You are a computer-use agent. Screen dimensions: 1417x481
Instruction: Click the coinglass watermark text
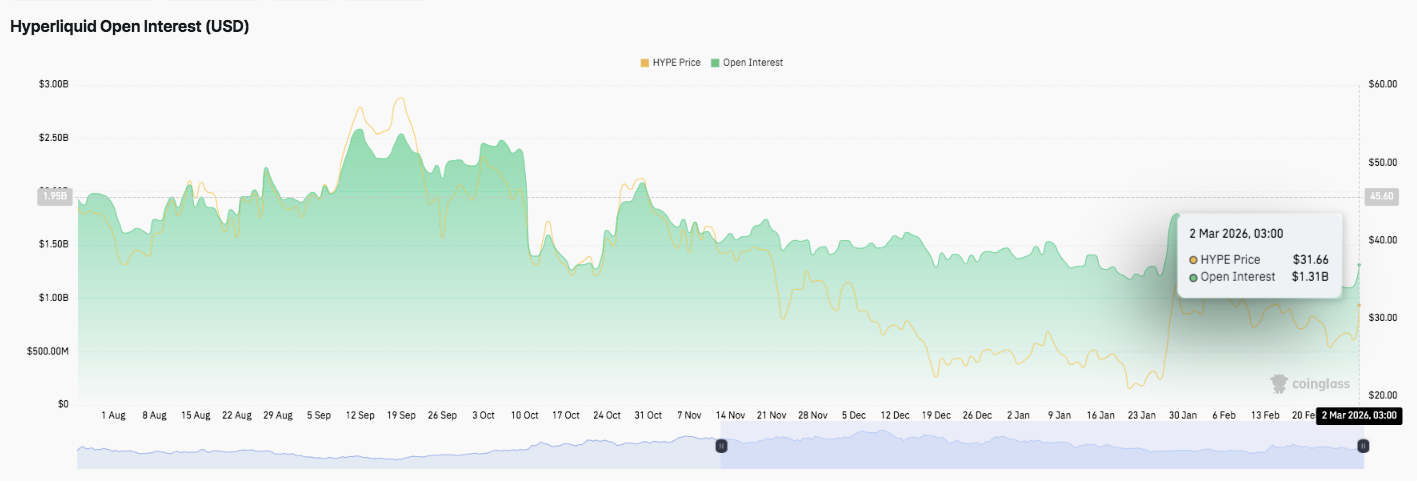click(1320, 384)
